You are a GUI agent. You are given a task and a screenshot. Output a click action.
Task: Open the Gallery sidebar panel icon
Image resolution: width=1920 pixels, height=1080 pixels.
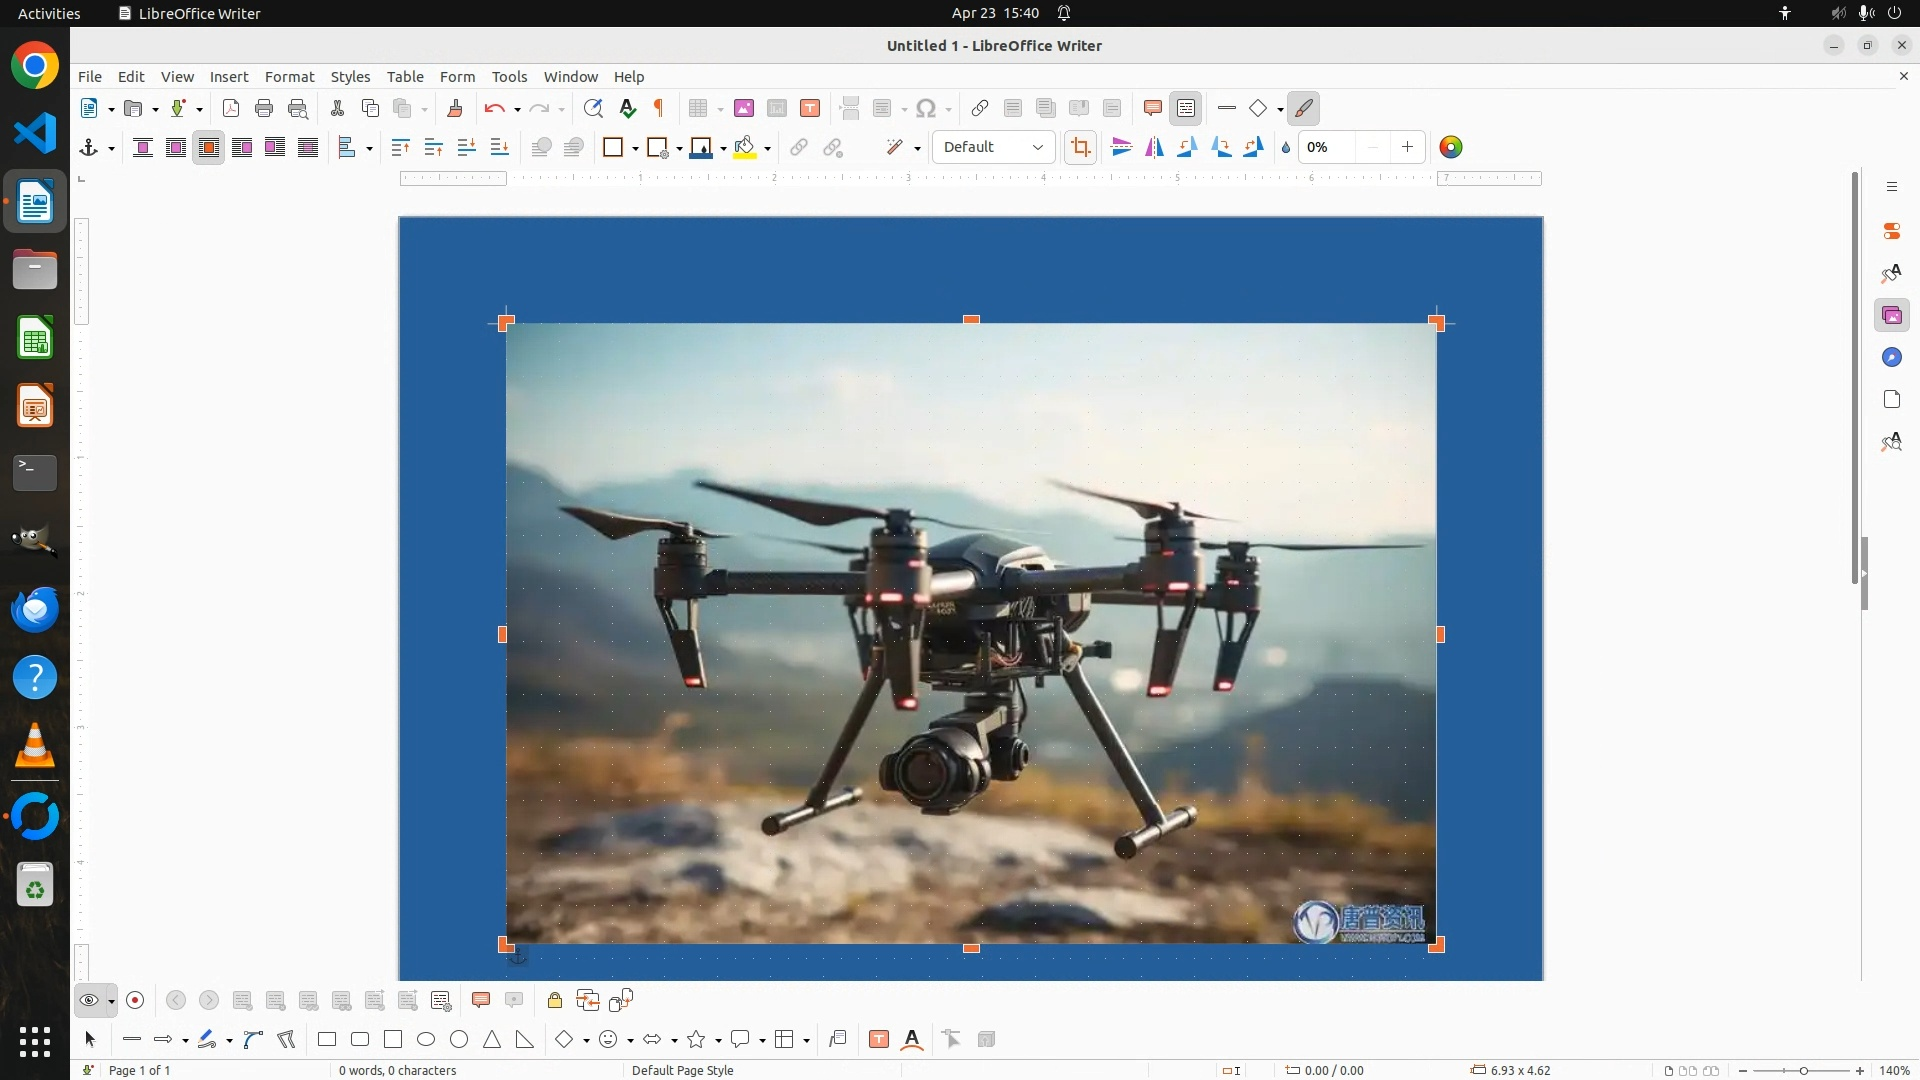click(x=1891, y=316)
